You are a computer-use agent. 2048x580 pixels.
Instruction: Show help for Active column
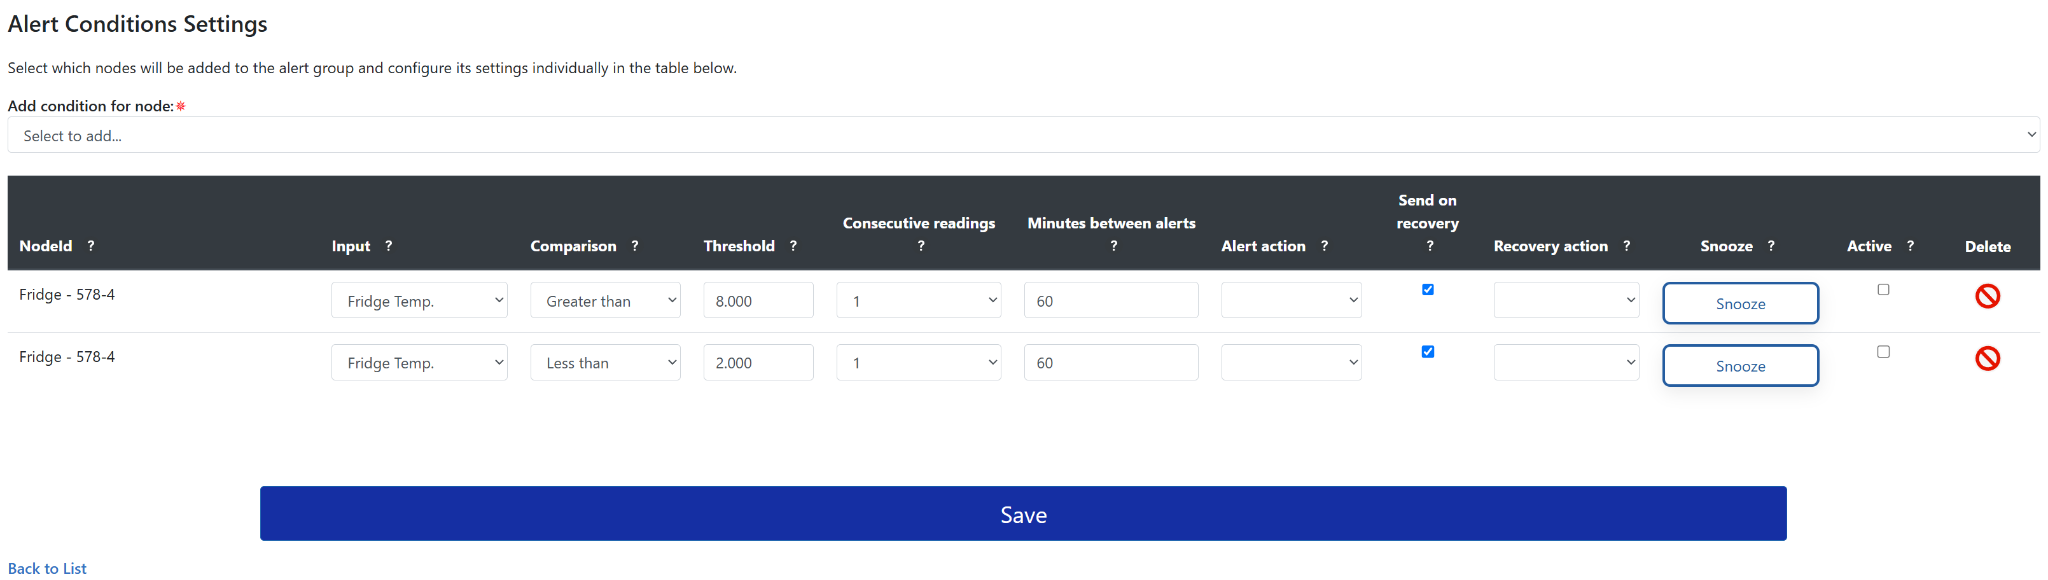(x=1910, y=246)
